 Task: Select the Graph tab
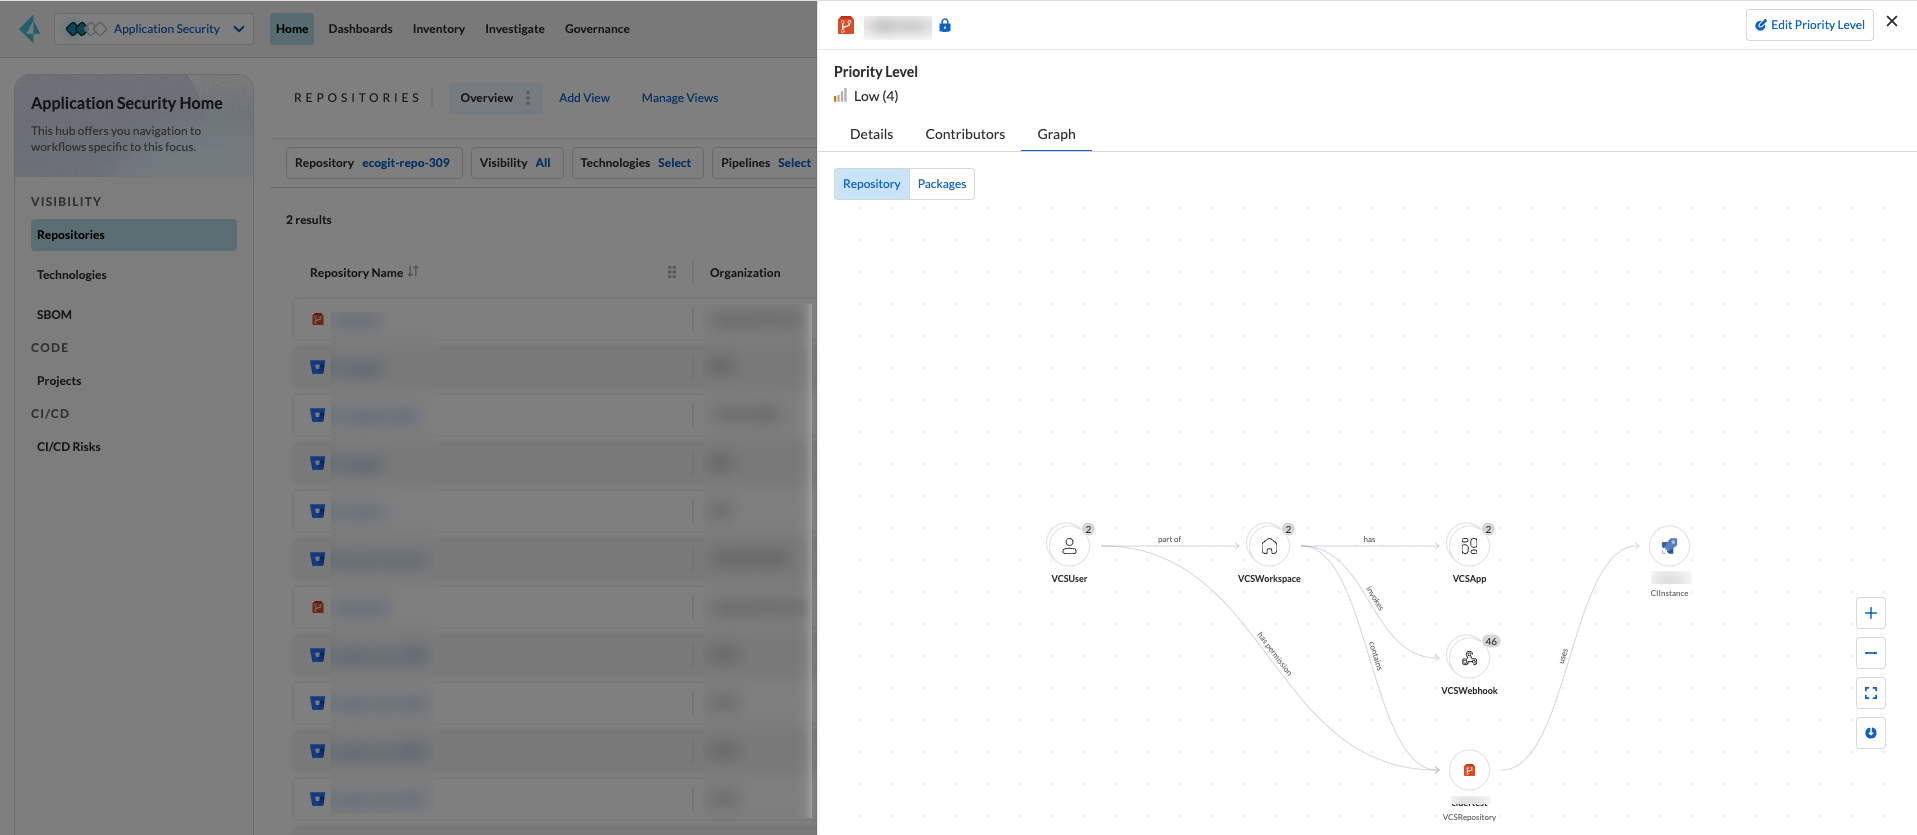(1056, 134)
